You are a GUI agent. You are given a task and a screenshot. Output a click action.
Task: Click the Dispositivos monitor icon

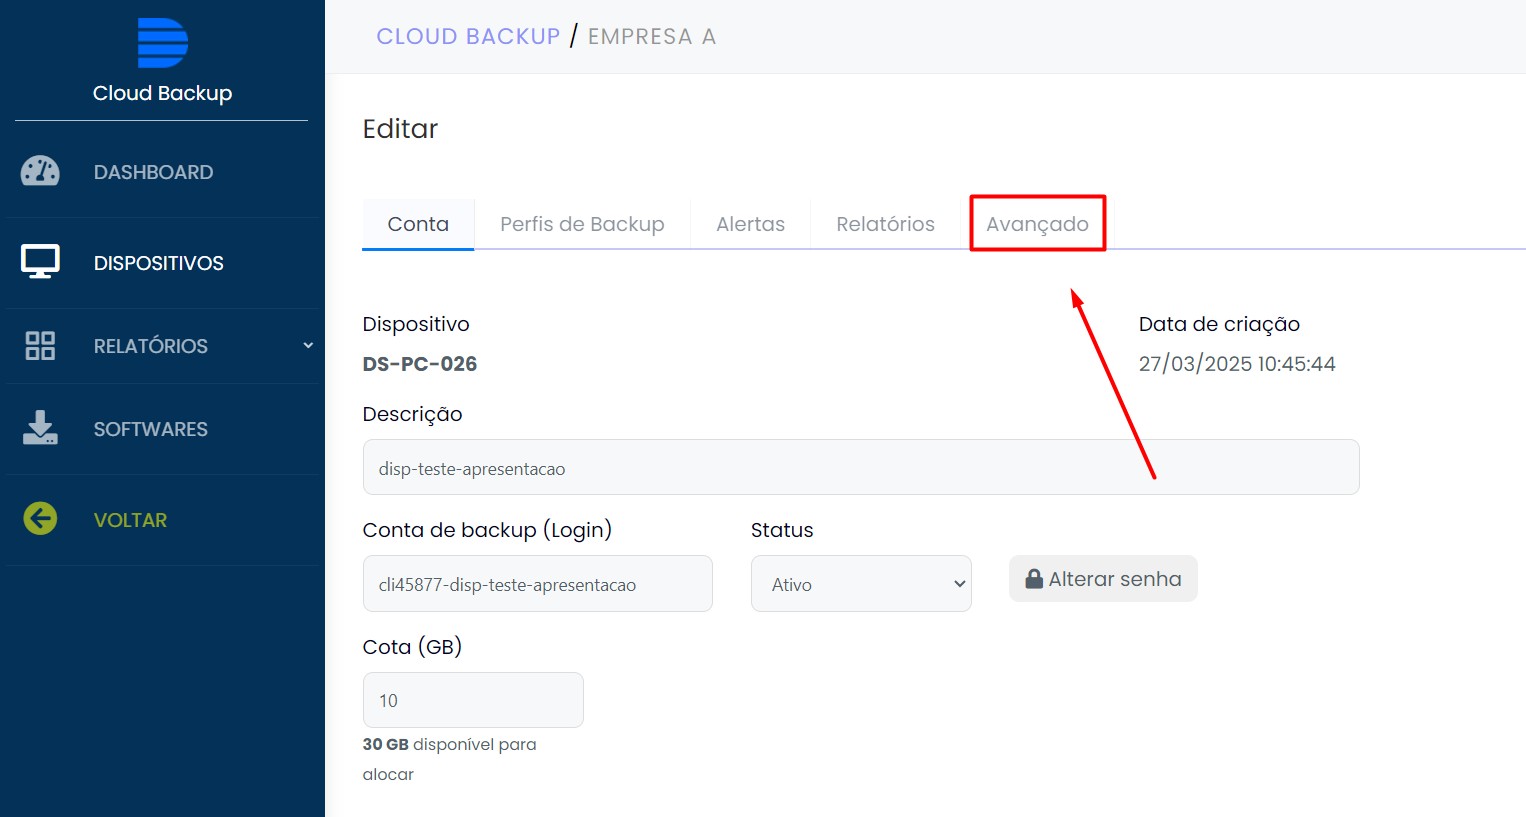point(40,262)
